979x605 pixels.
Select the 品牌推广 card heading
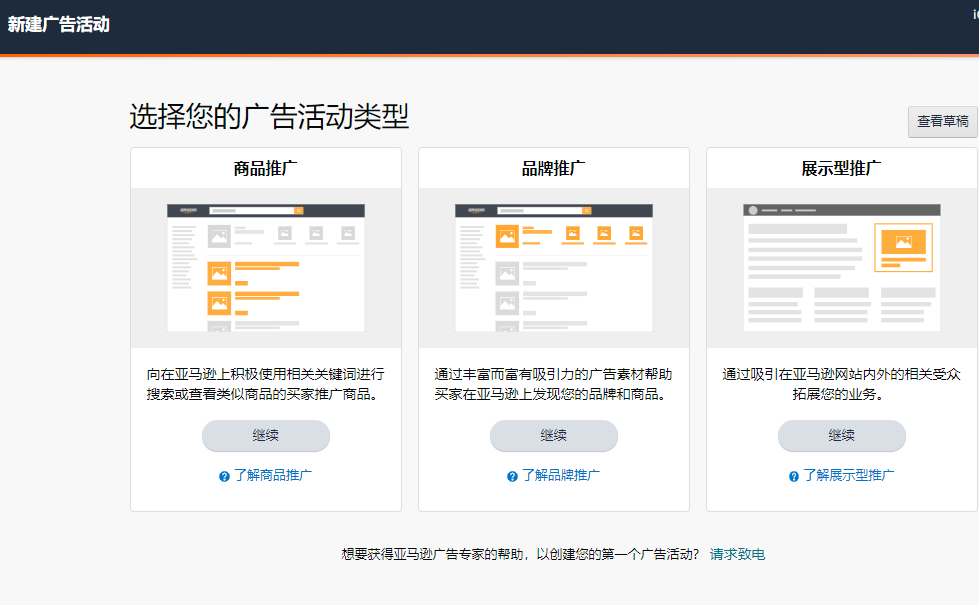554,168
